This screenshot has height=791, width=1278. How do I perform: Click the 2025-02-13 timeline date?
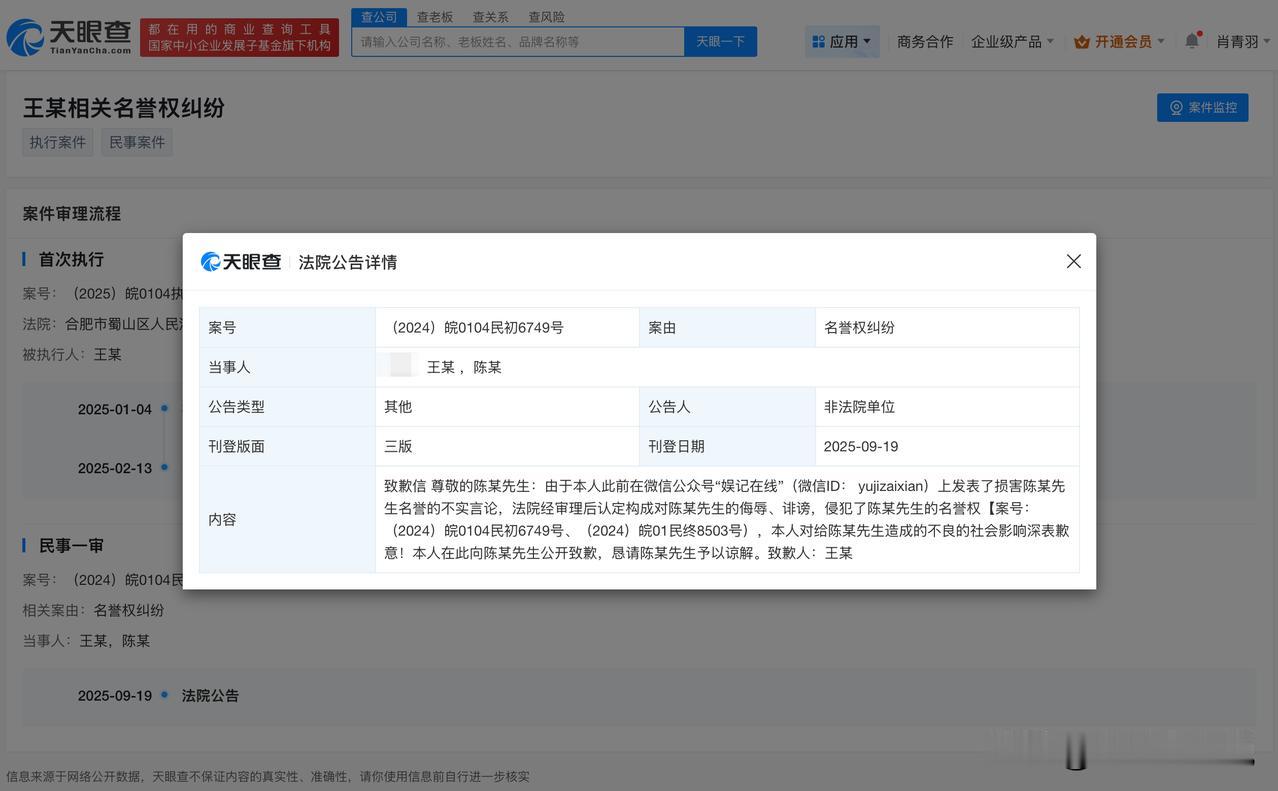pyautogui.click(x=115, y=468)
